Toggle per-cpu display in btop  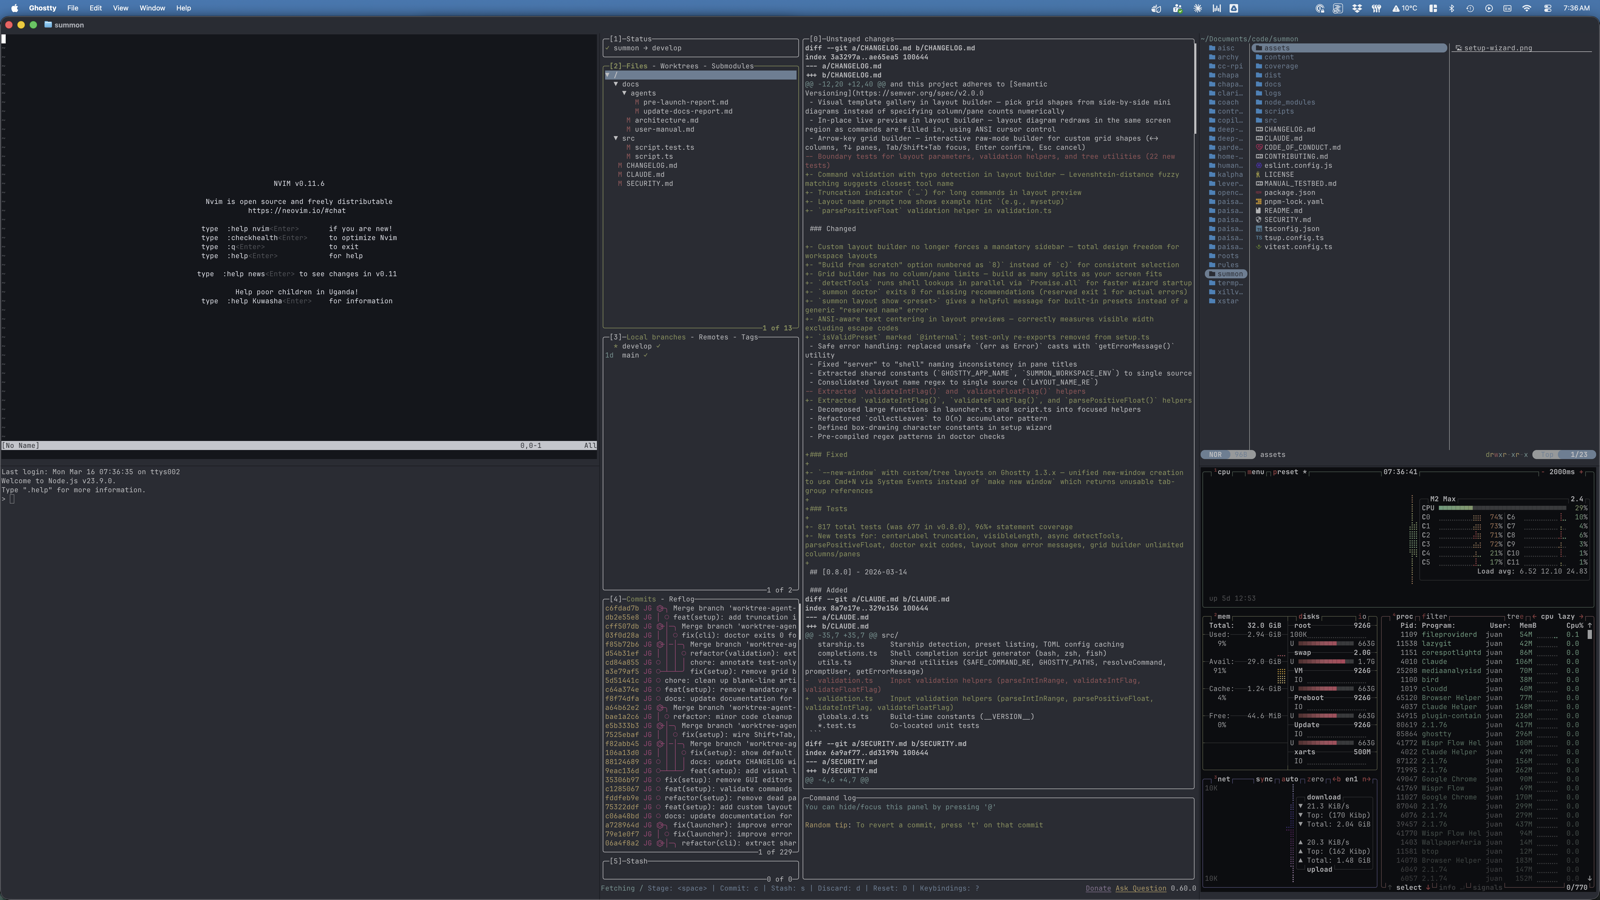click(x=1549, y=616)
